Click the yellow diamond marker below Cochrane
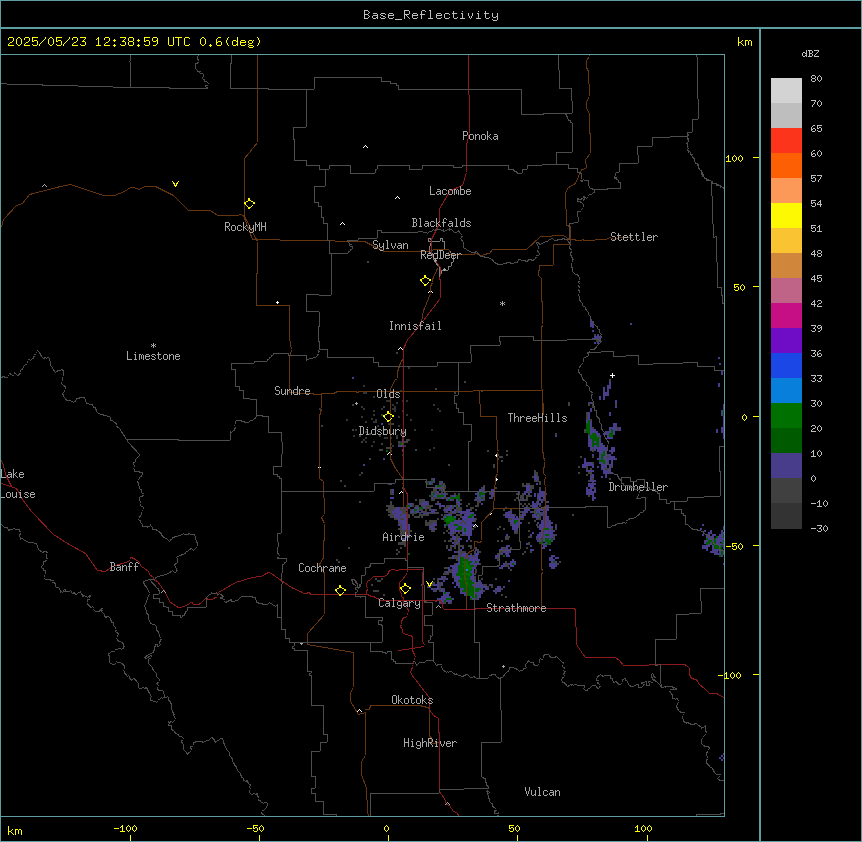The width and height of the screenshot is (862, 842). tap(340, 590)
